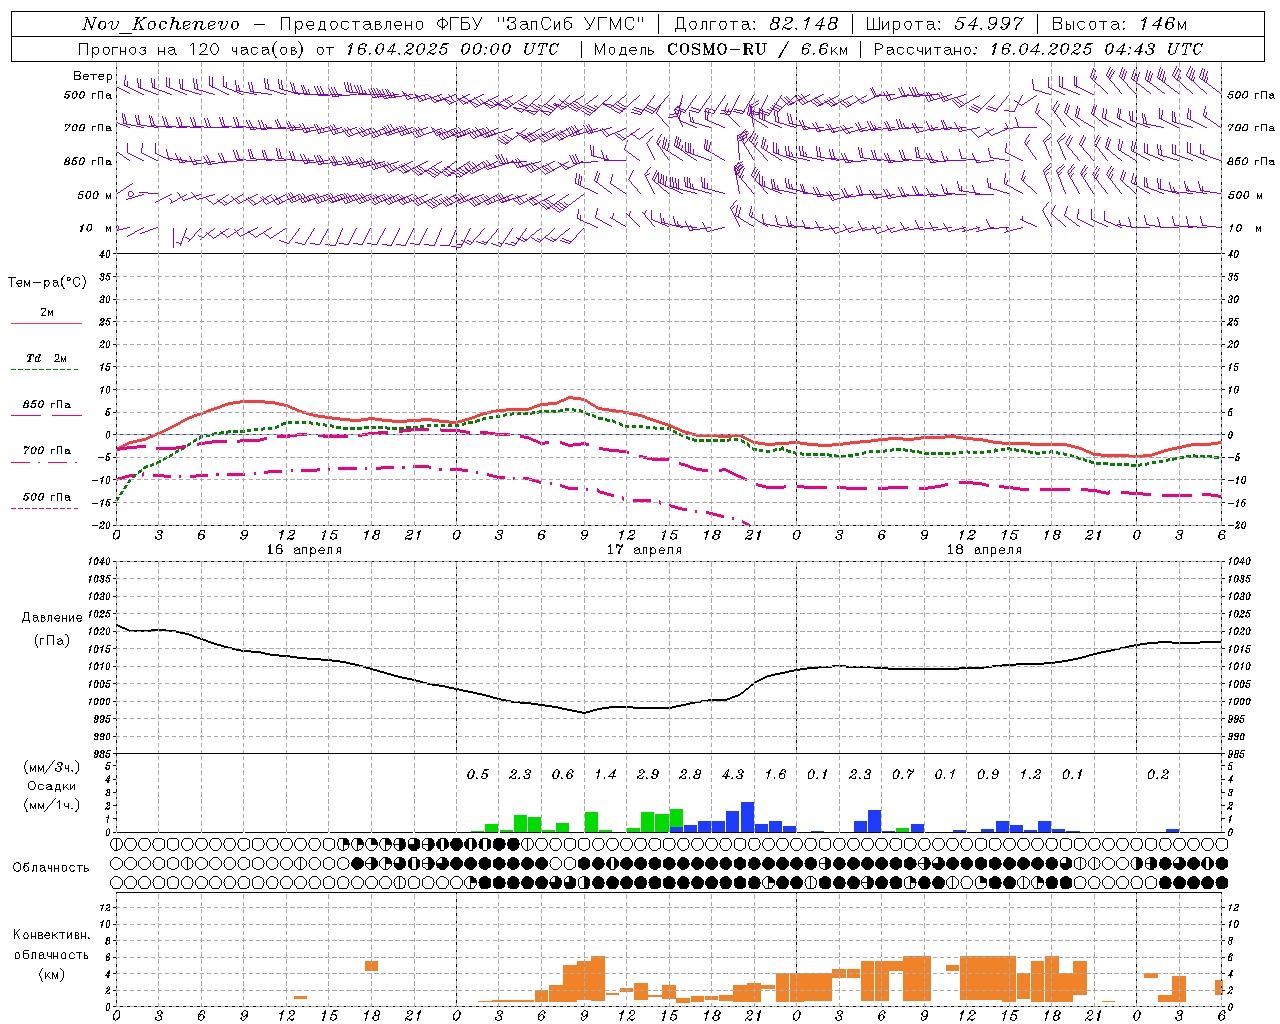
Task: Click the 4.3 three-hour precipitation value
Action: point(733,775)
